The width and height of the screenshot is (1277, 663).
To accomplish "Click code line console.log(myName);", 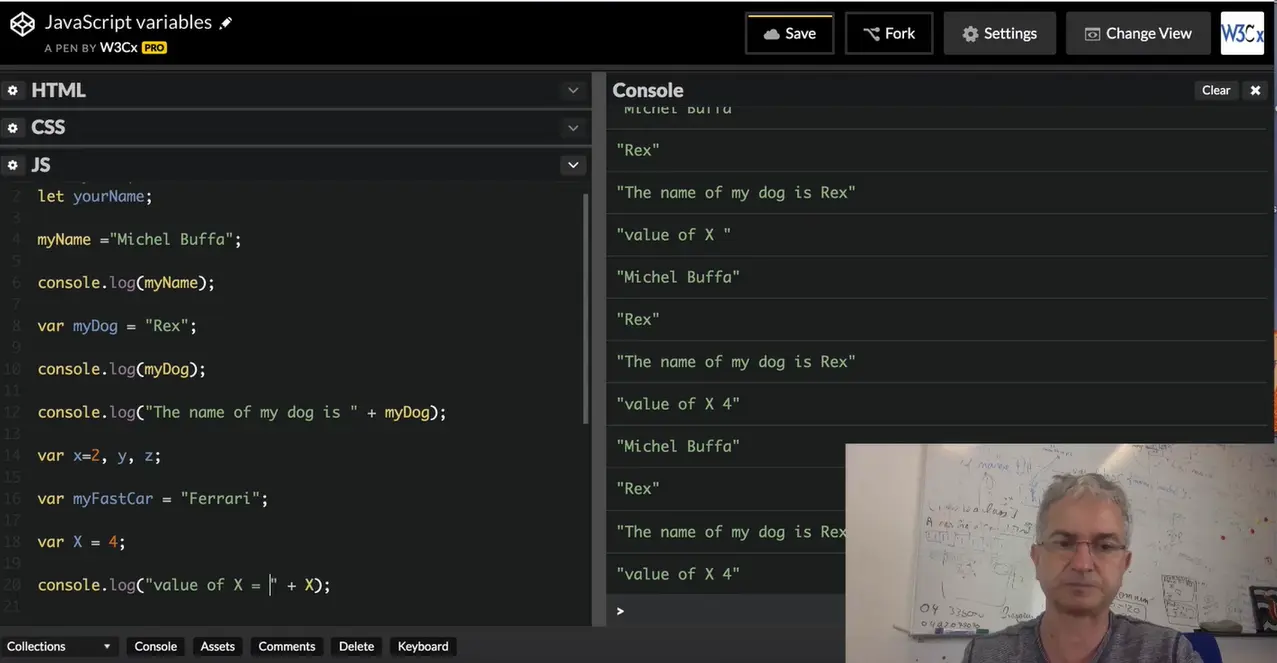I will 126,282.
